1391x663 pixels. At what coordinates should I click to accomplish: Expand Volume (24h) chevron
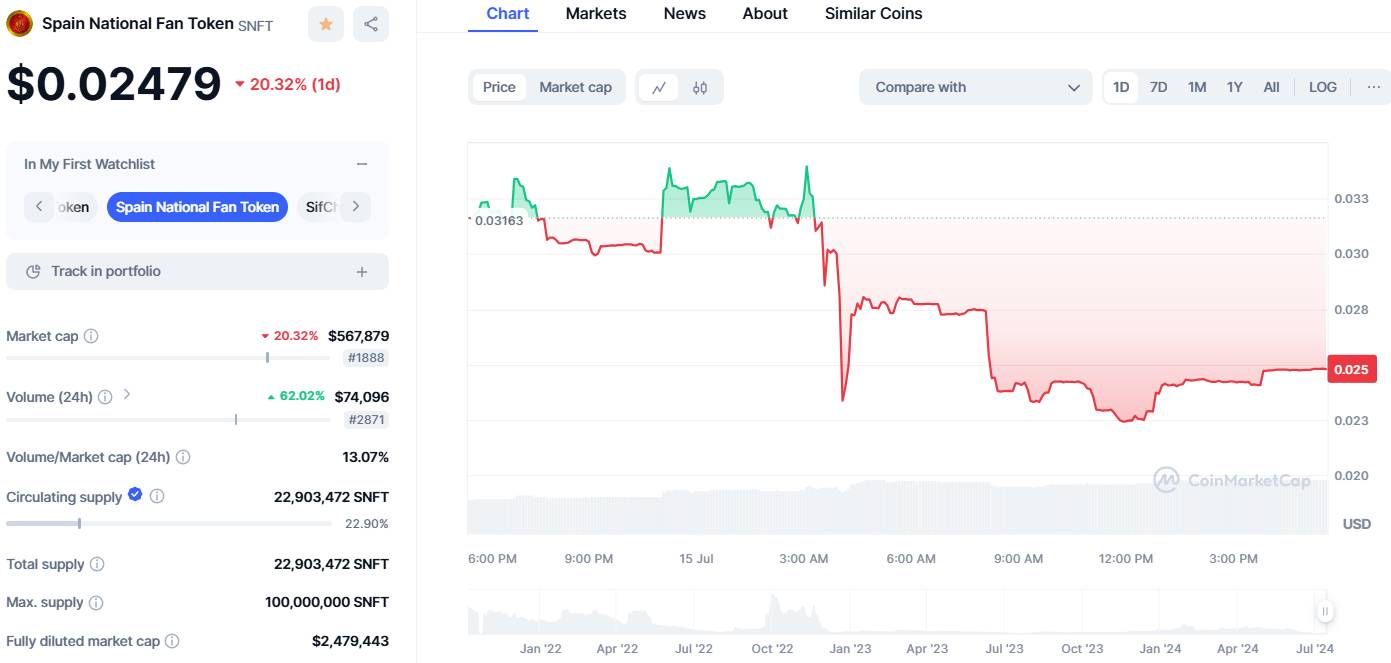[x=126, y=395]
